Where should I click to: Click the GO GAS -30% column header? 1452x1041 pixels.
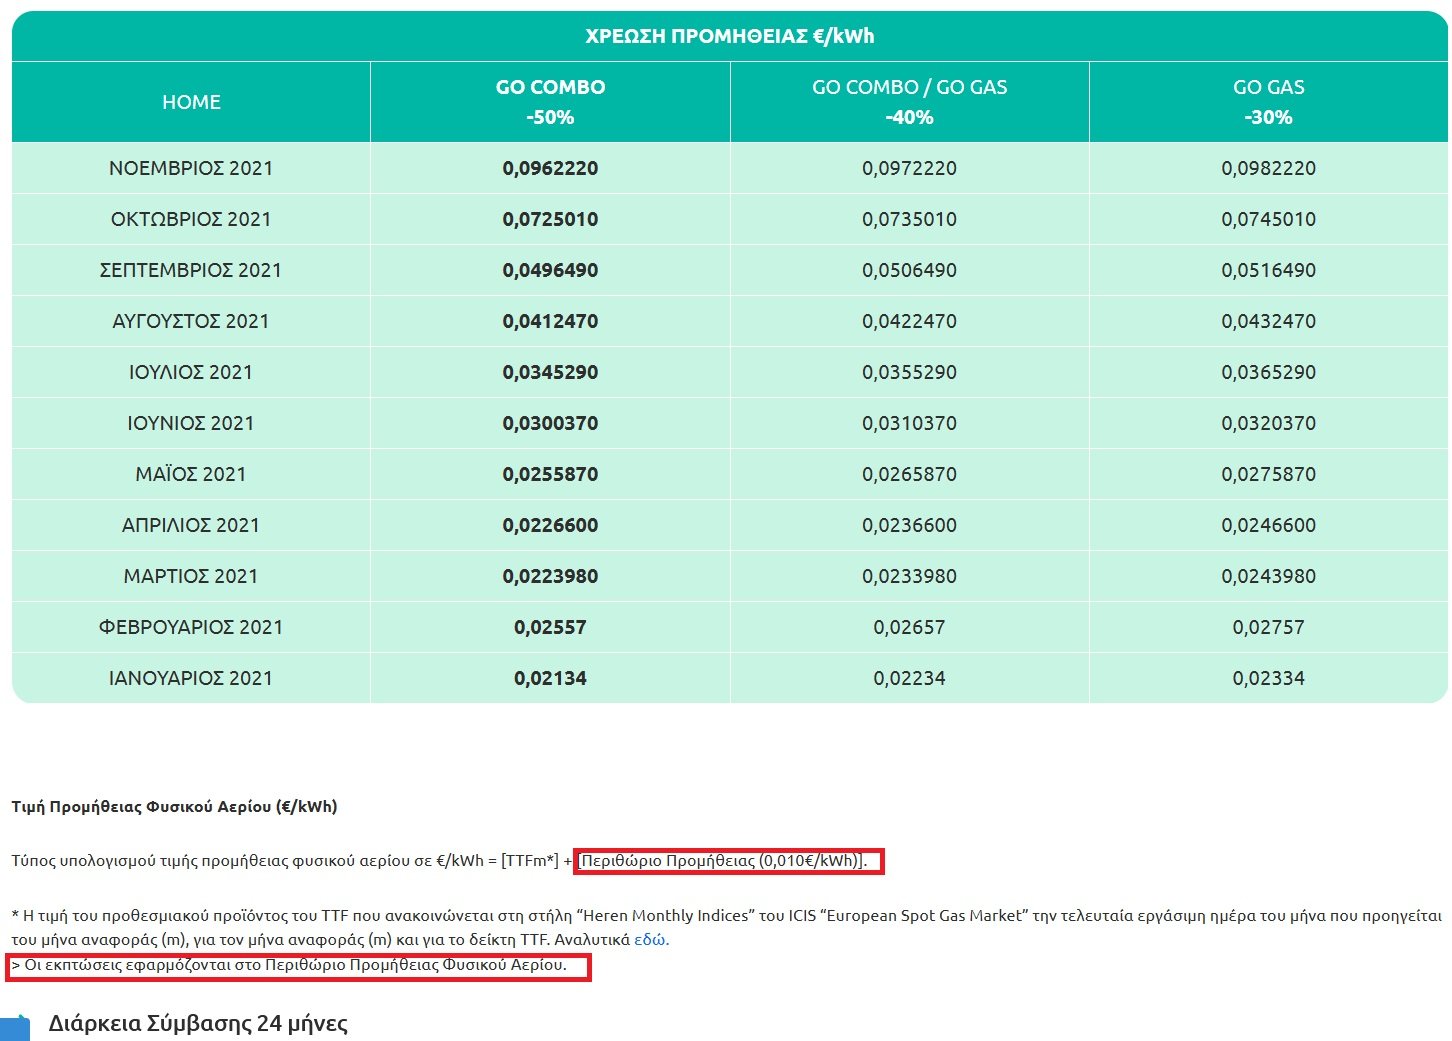tap(1268, 102)
